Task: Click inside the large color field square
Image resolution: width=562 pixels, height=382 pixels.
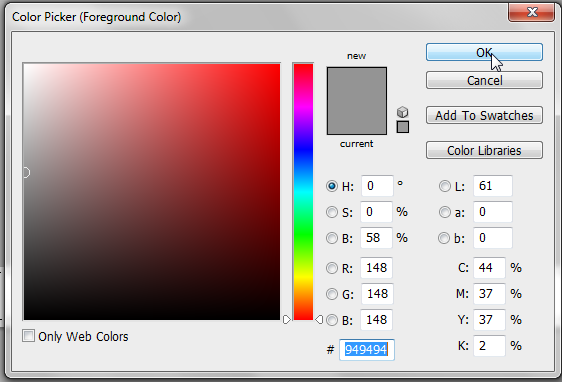Action: pos(152,192)
